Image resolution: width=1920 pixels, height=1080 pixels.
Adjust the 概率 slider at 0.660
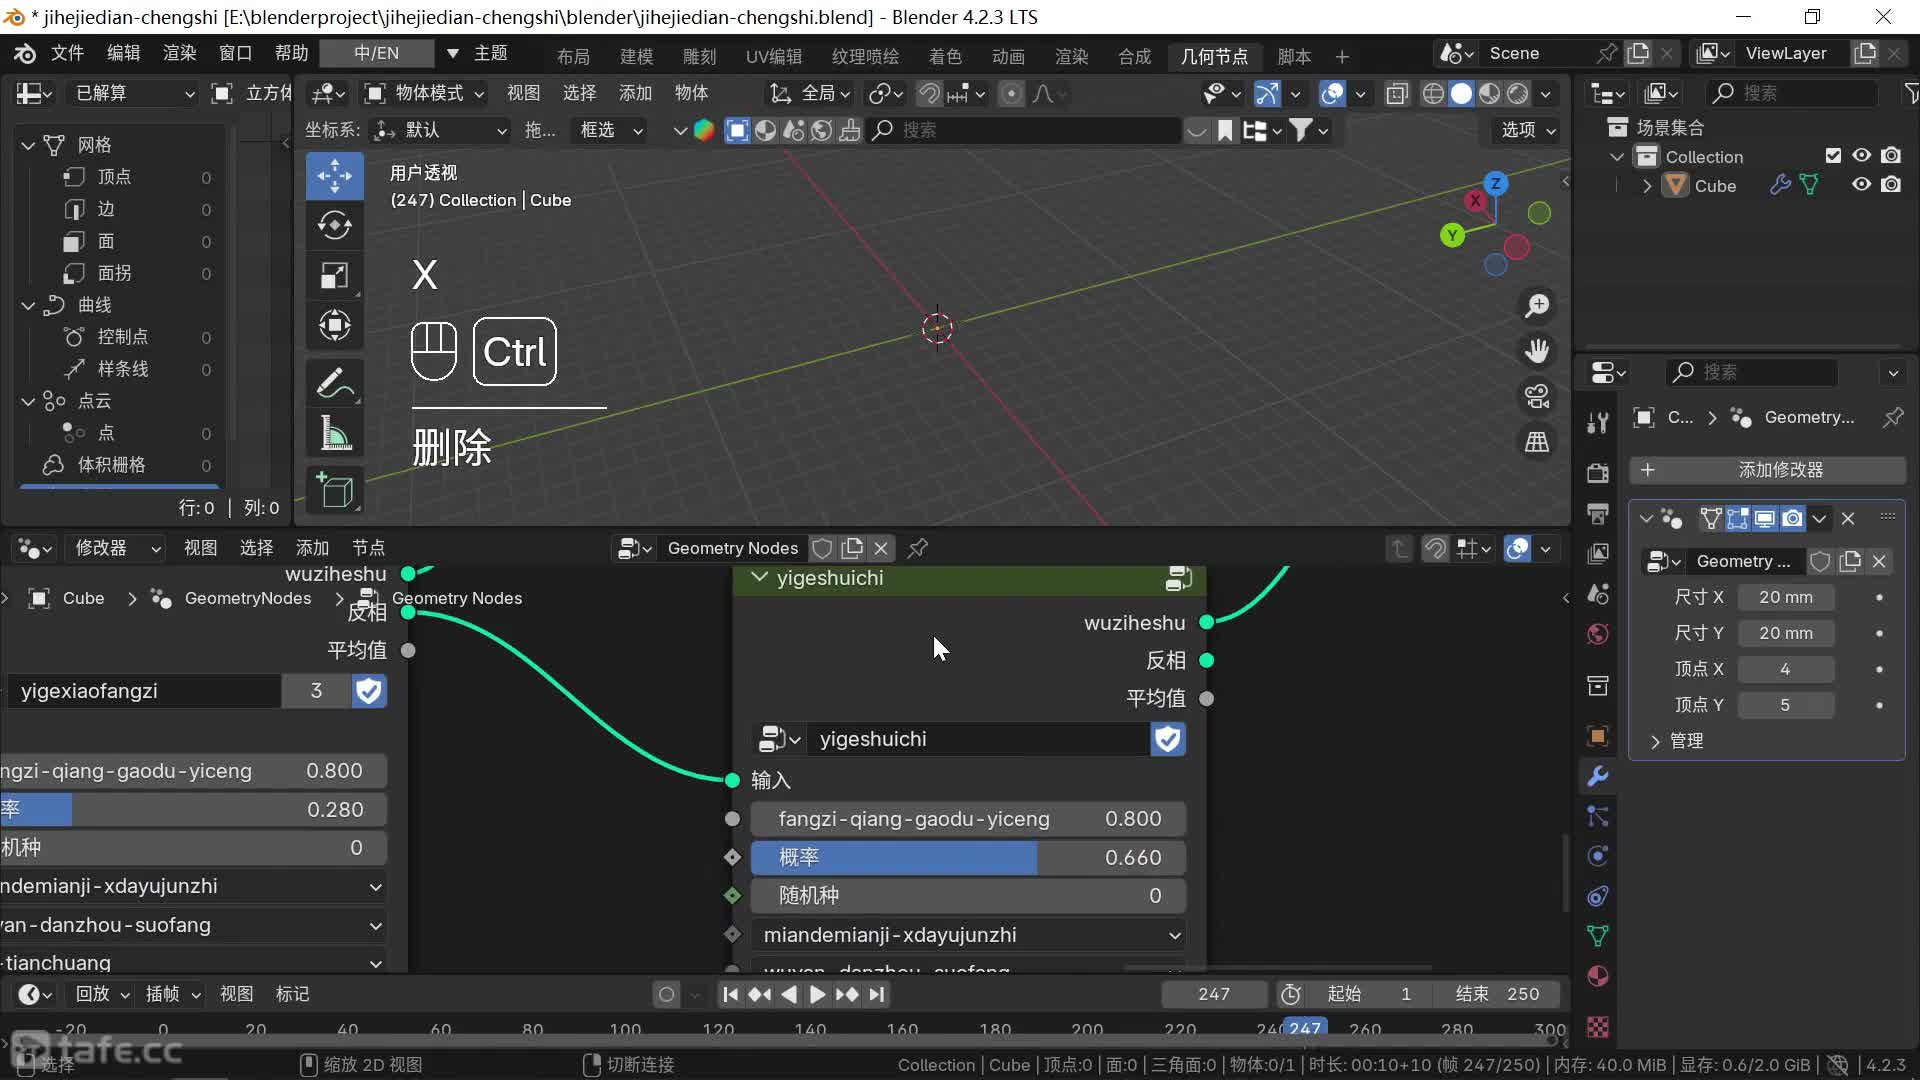click(x=968, y=857)
